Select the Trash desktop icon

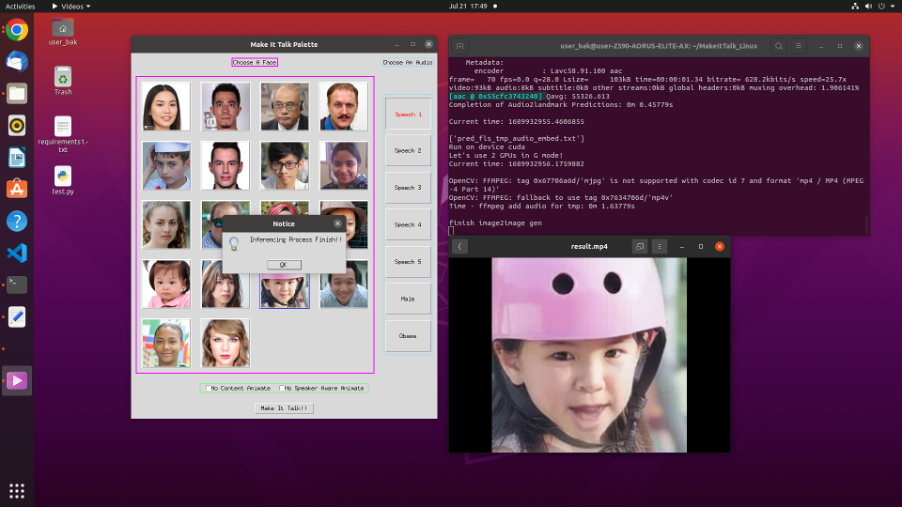tap(63, 81)
